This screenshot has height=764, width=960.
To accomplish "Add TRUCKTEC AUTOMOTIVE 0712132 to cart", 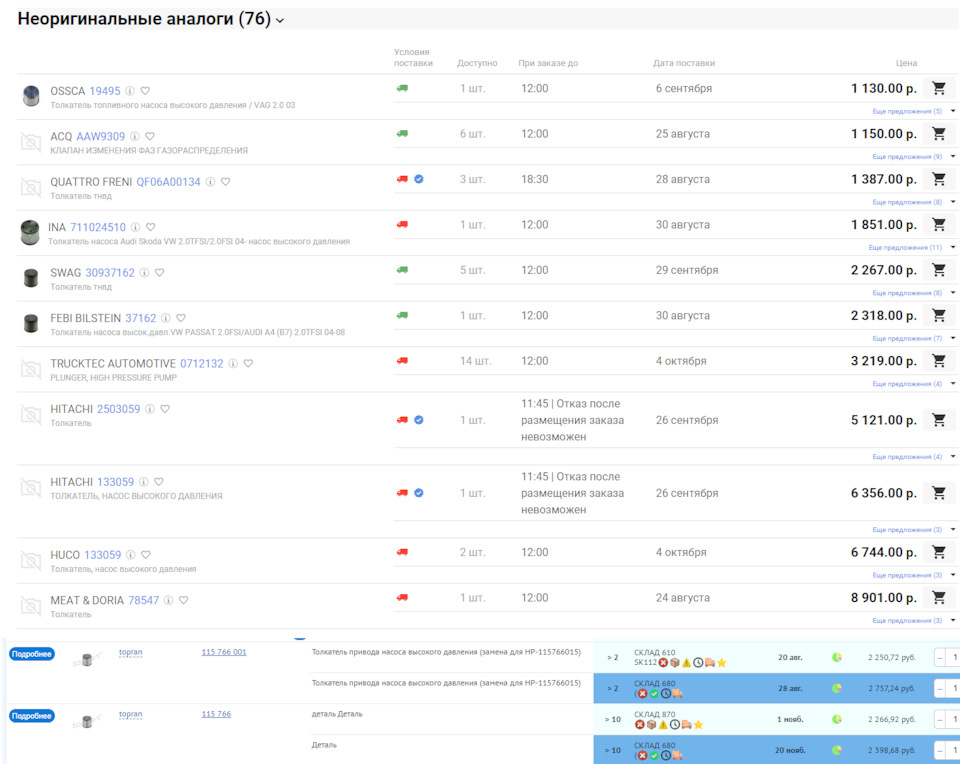I will pyautogui.click(x=939, y=361).
